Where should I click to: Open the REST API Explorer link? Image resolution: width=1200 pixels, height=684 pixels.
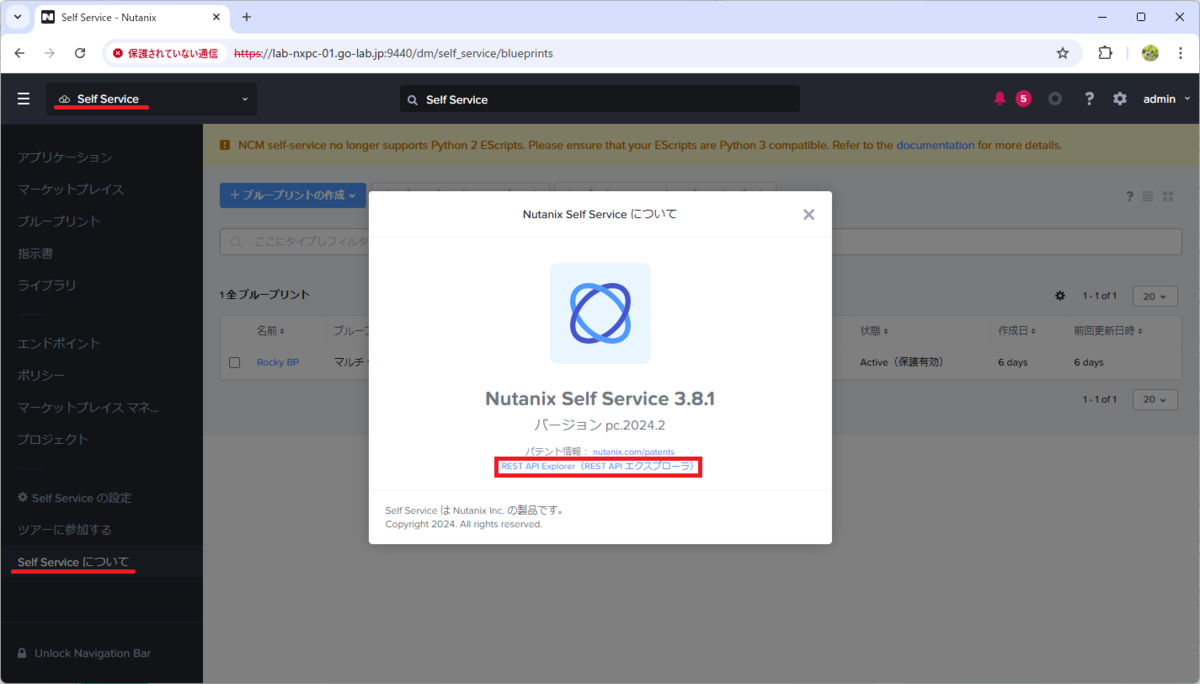click(598, 466)
